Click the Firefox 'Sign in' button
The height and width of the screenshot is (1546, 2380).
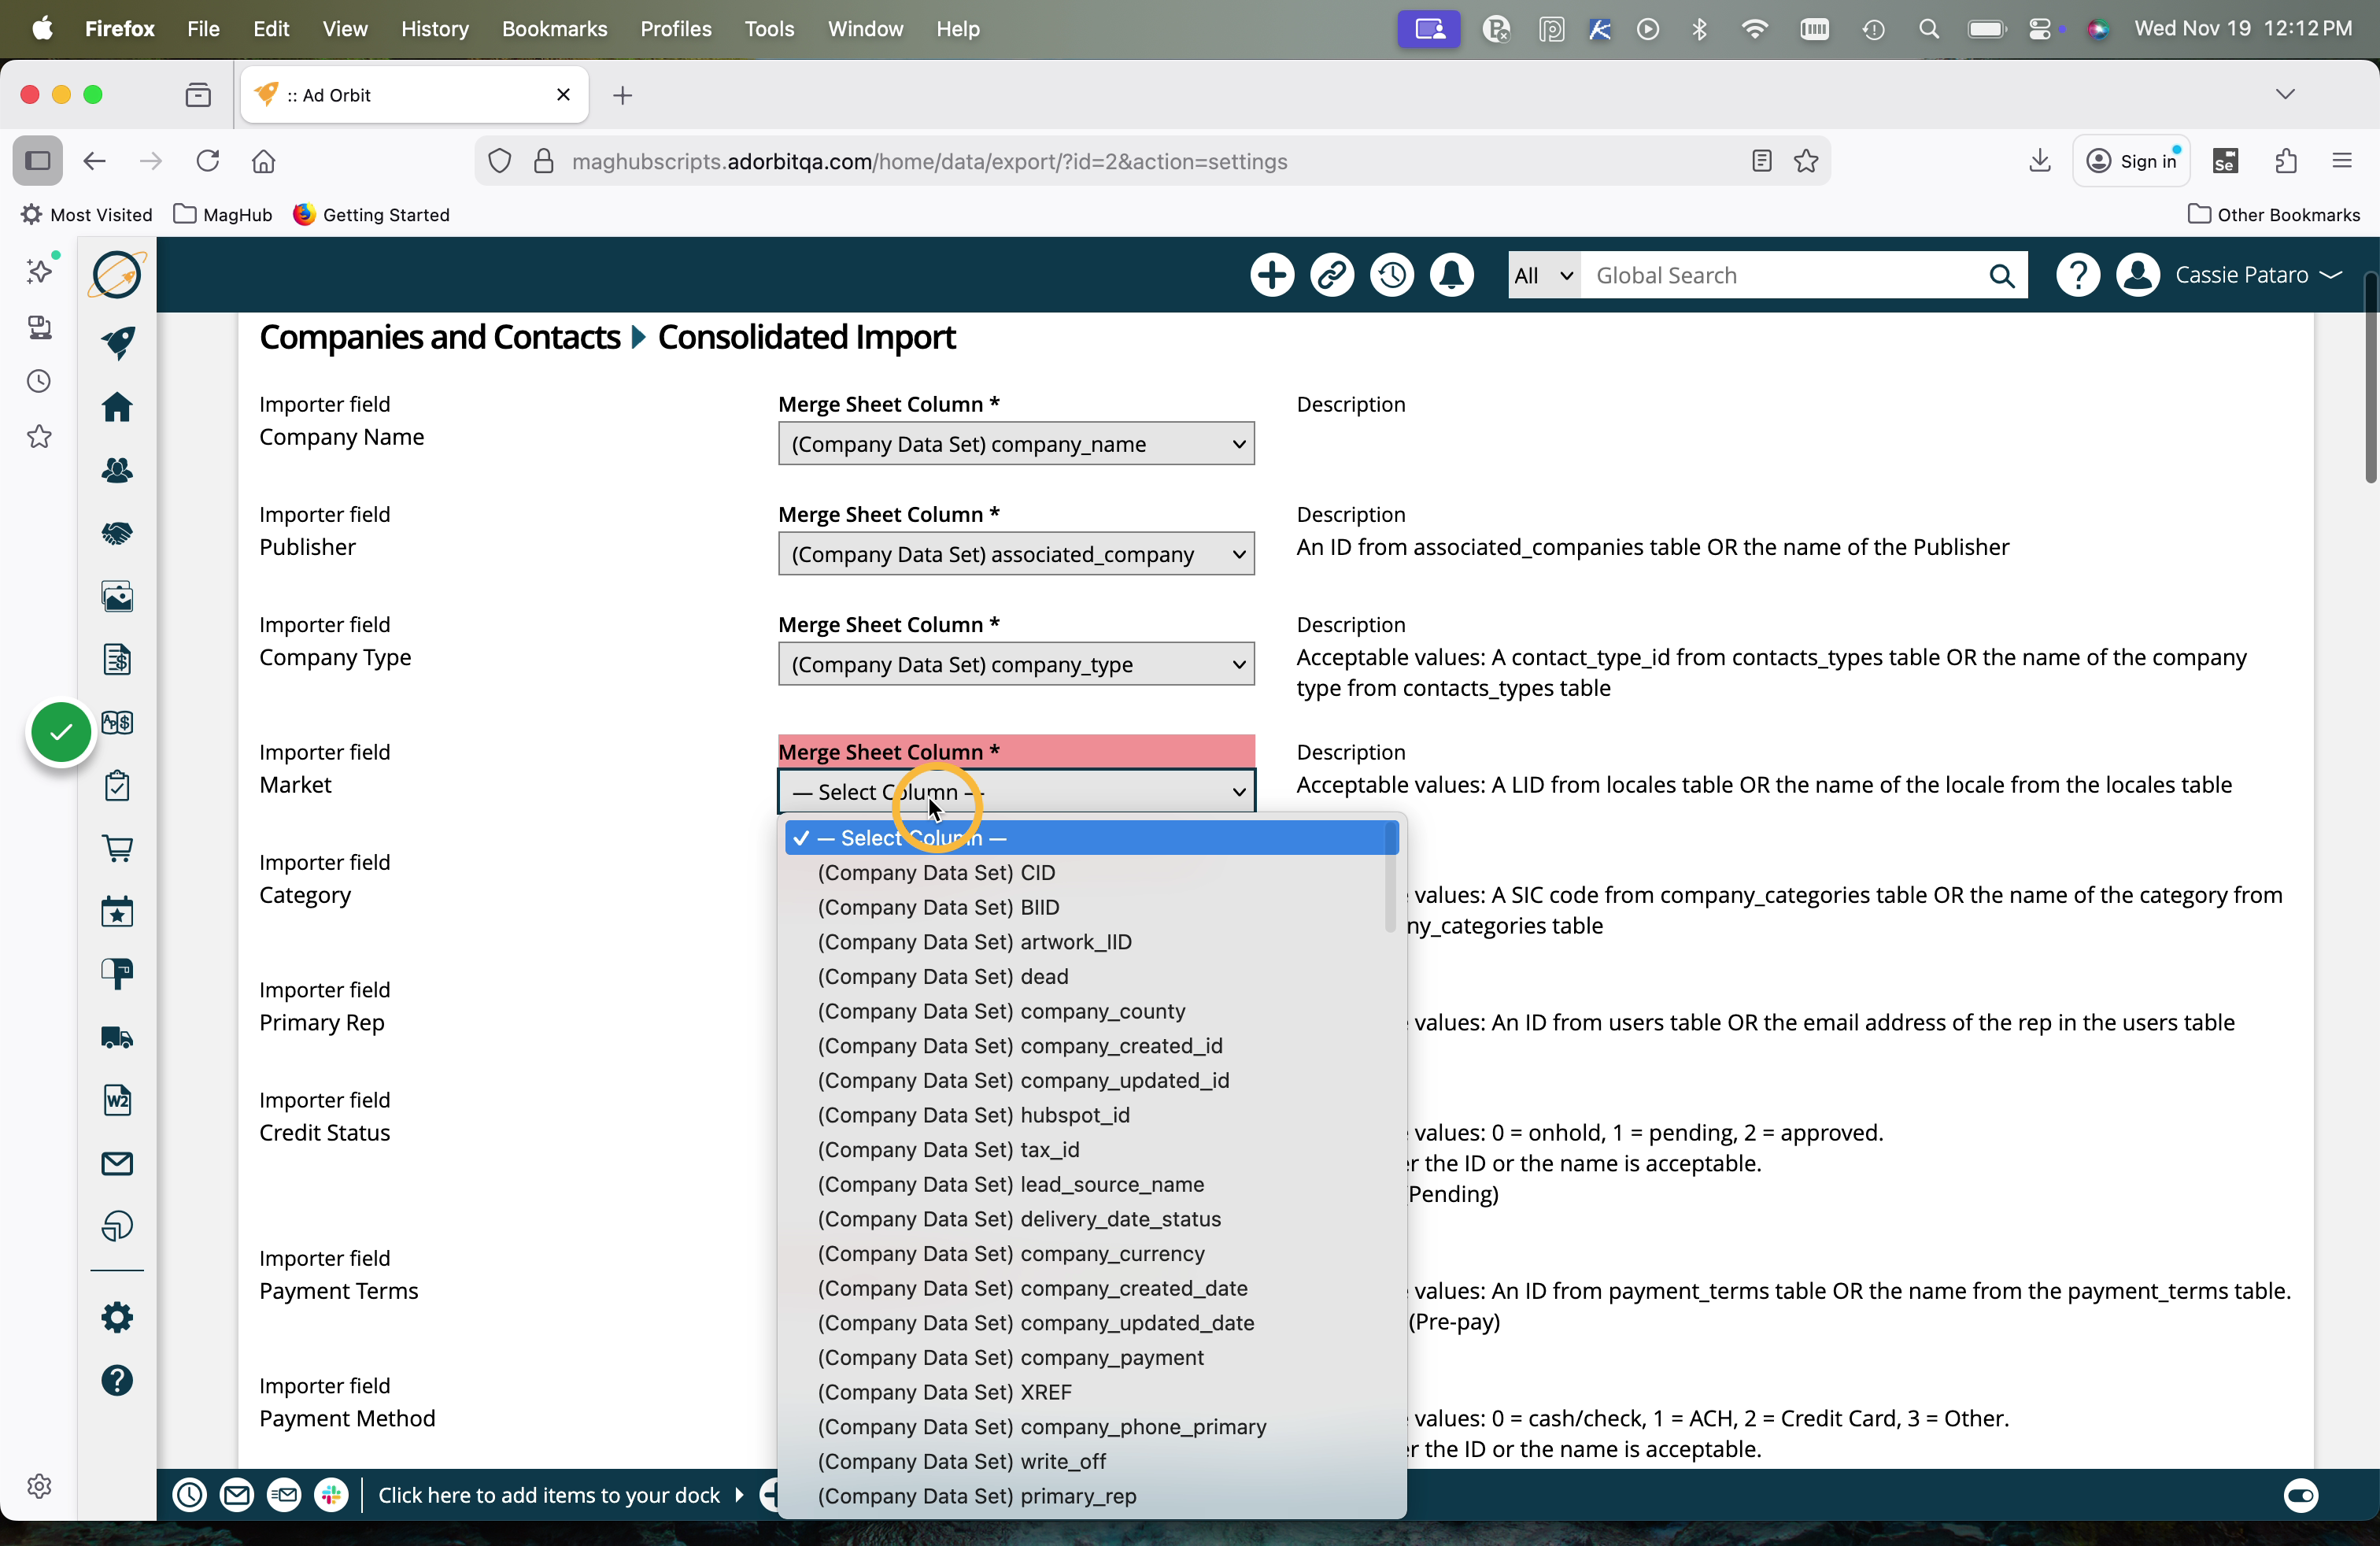tap(2131, 161)
